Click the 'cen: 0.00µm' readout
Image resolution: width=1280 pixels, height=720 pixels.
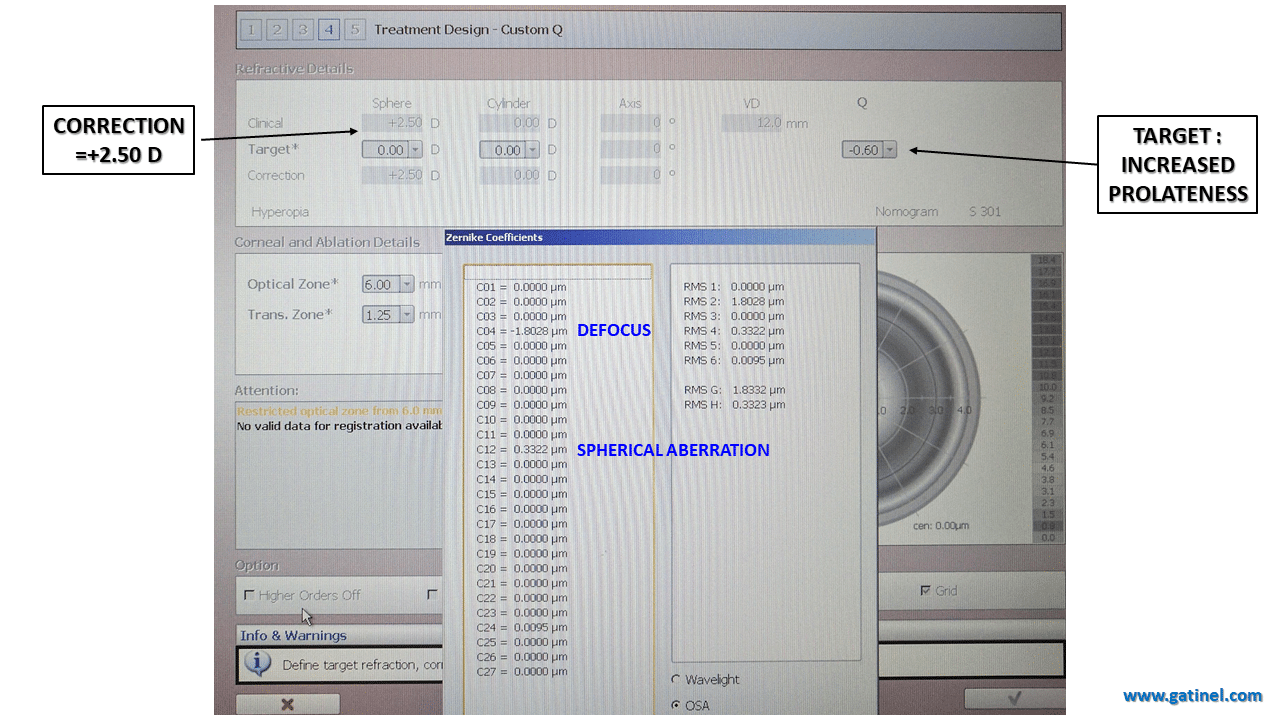pos(941,526)
